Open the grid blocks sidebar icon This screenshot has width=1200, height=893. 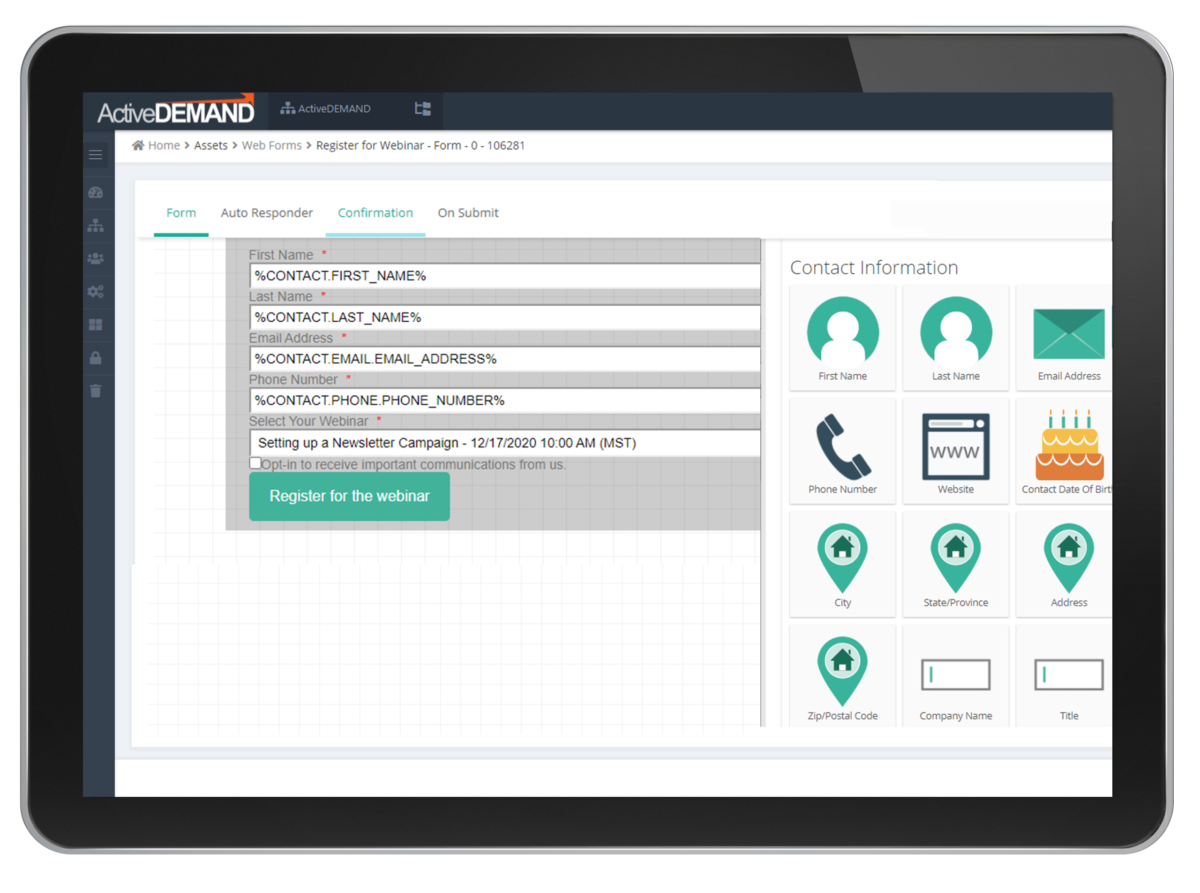96,325
